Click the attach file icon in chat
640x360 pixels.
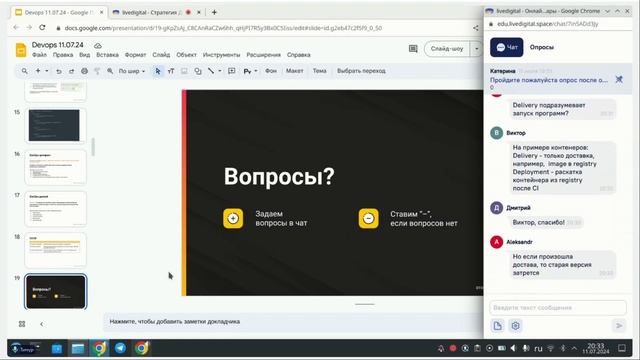(498, 326)
